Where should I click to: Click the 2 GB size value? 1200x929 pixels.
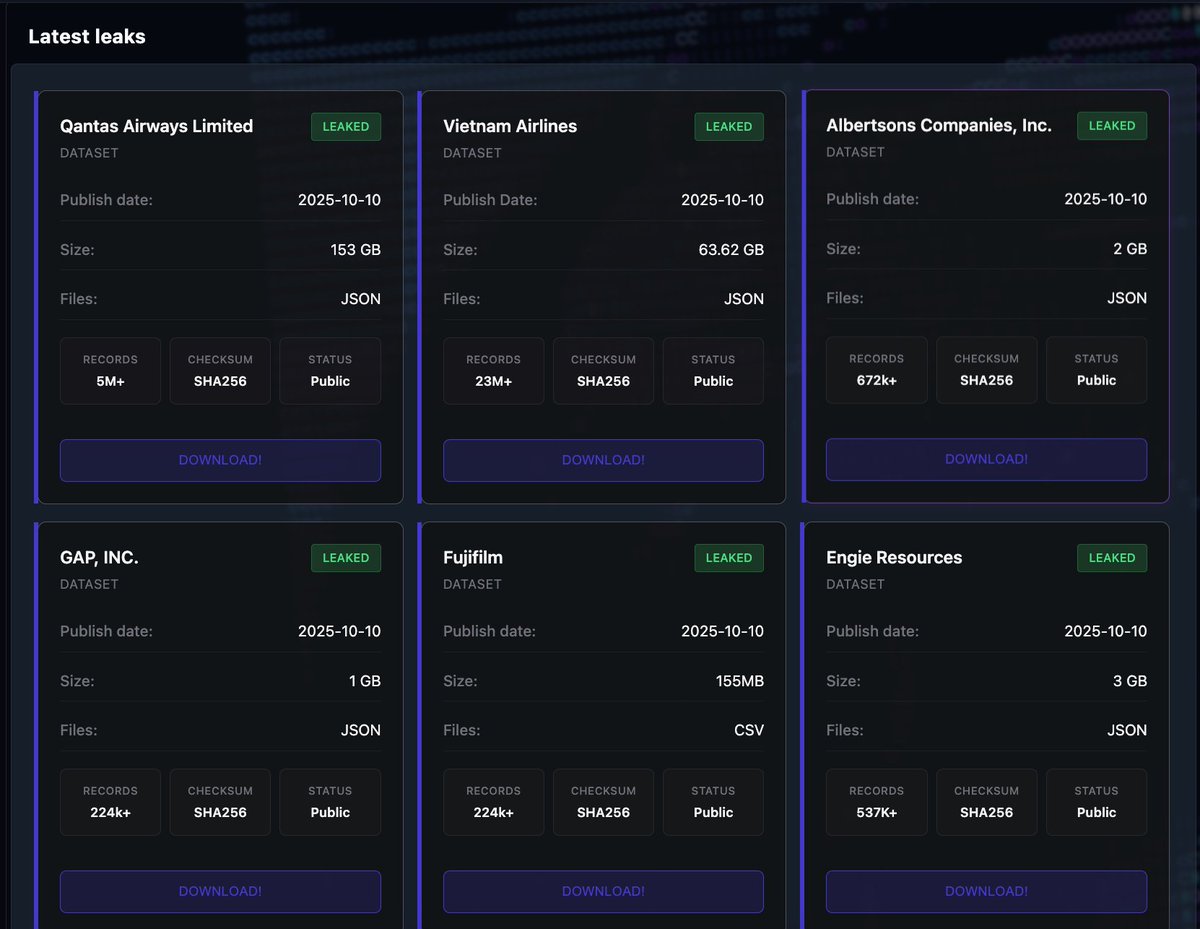click(1130, 248)
